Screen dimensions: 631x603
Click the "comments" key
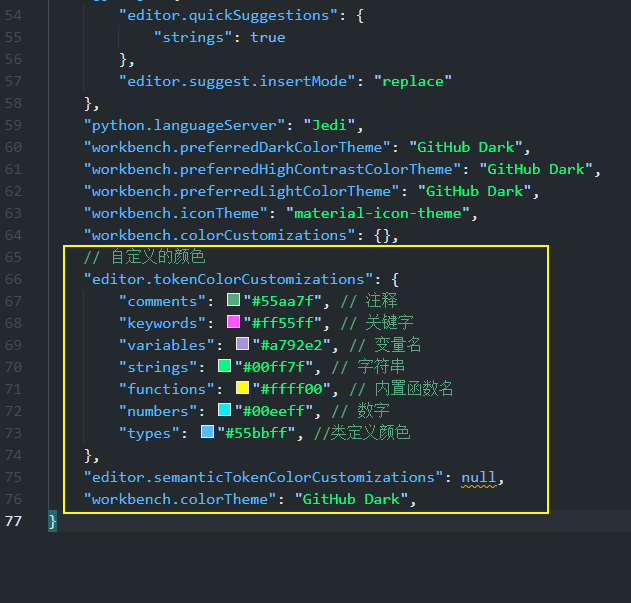coord(163,301)
